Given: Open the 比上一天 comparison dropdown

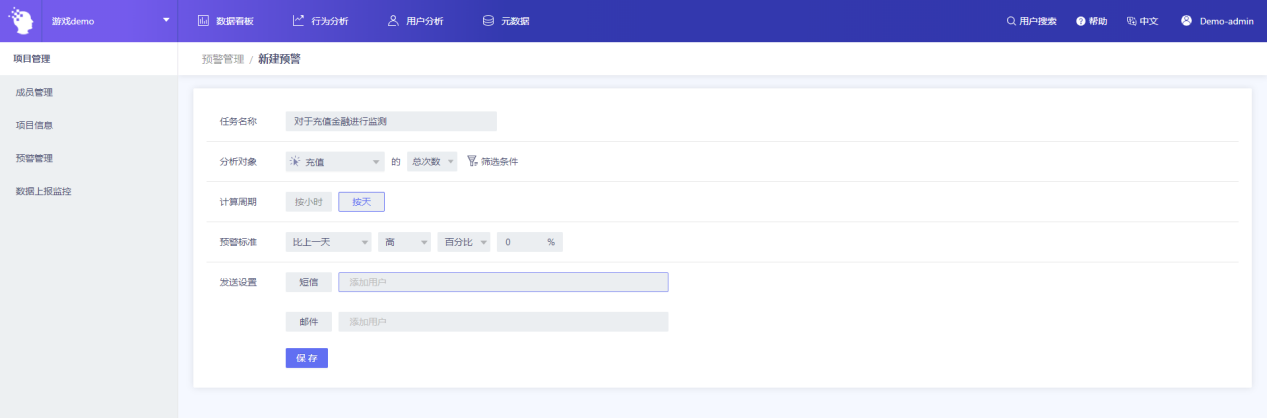Looking at the screenshot, I should tap(328, 242).
